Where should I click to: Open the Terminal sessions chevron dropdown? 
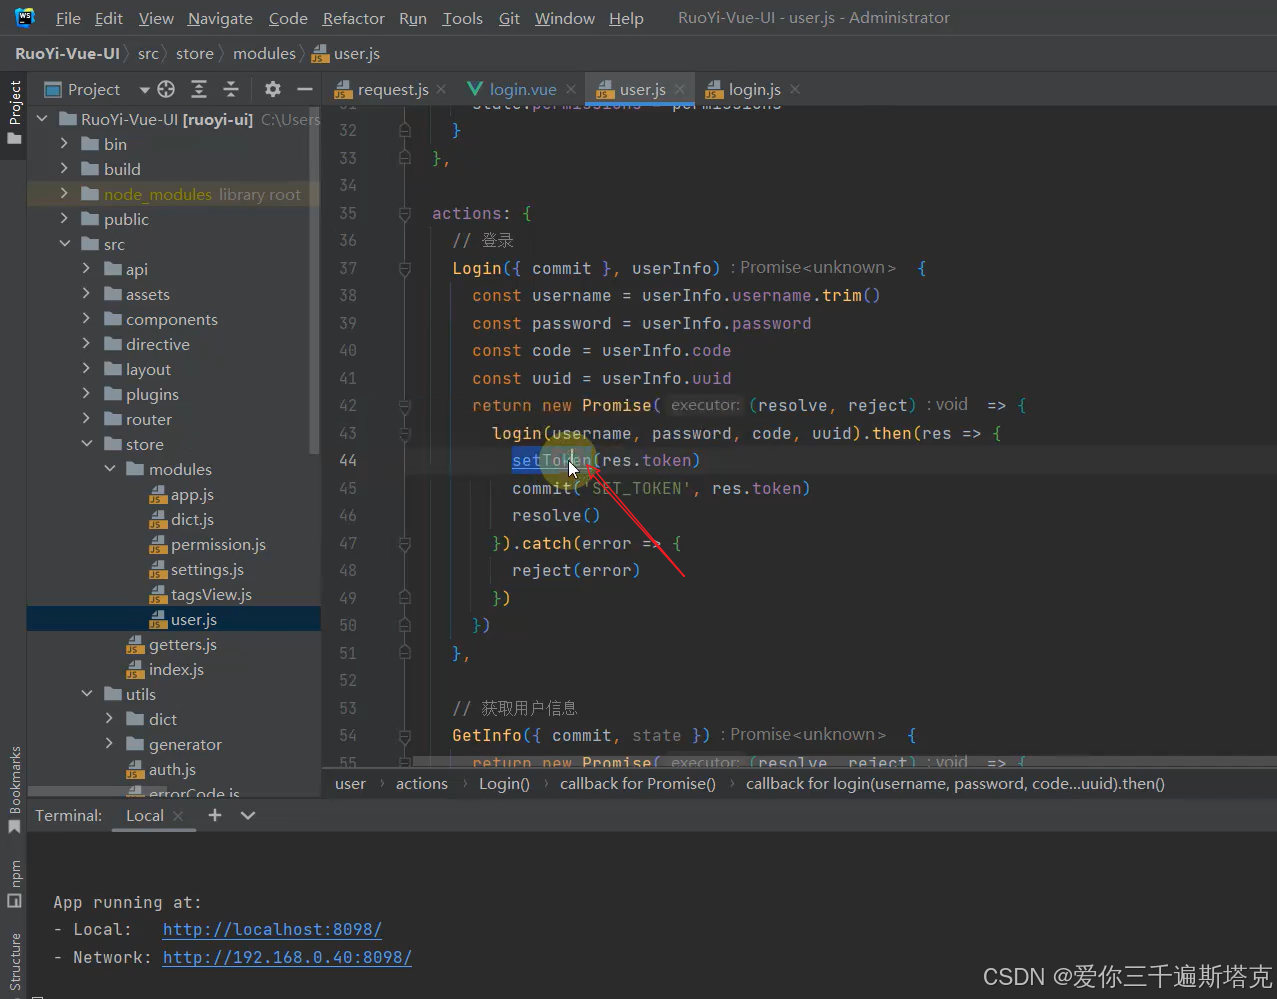[247, 815]
